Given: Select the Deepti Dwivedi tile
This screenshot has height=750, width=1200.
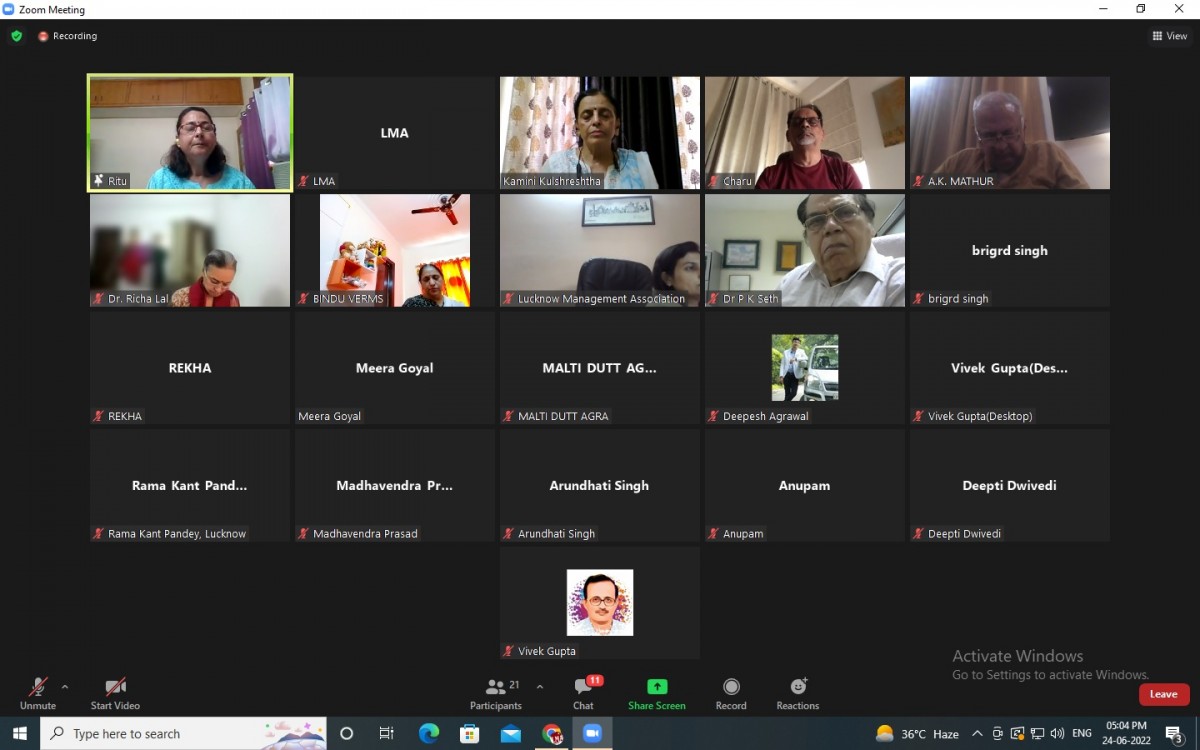Looking at the screenshot, I should tap(1010, 485).
